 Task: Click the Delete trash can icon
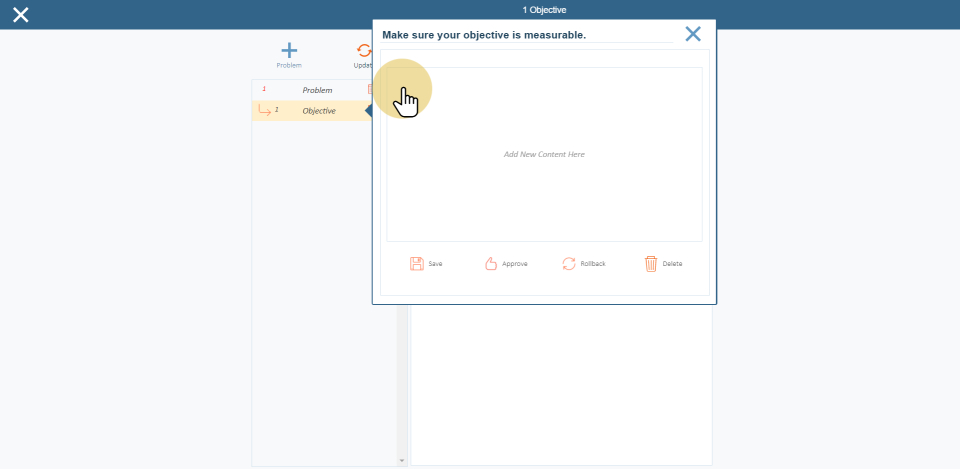(x=651, y=264)
